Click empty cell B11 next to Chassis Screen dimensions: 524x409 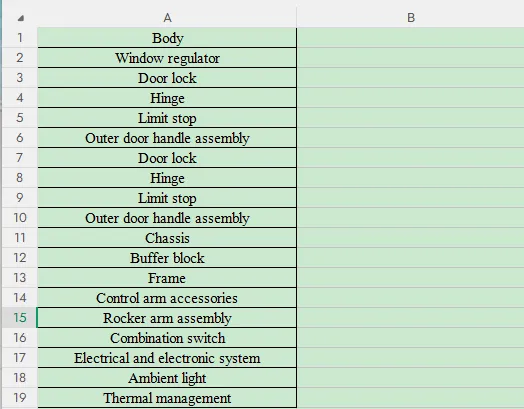point(410,238)
